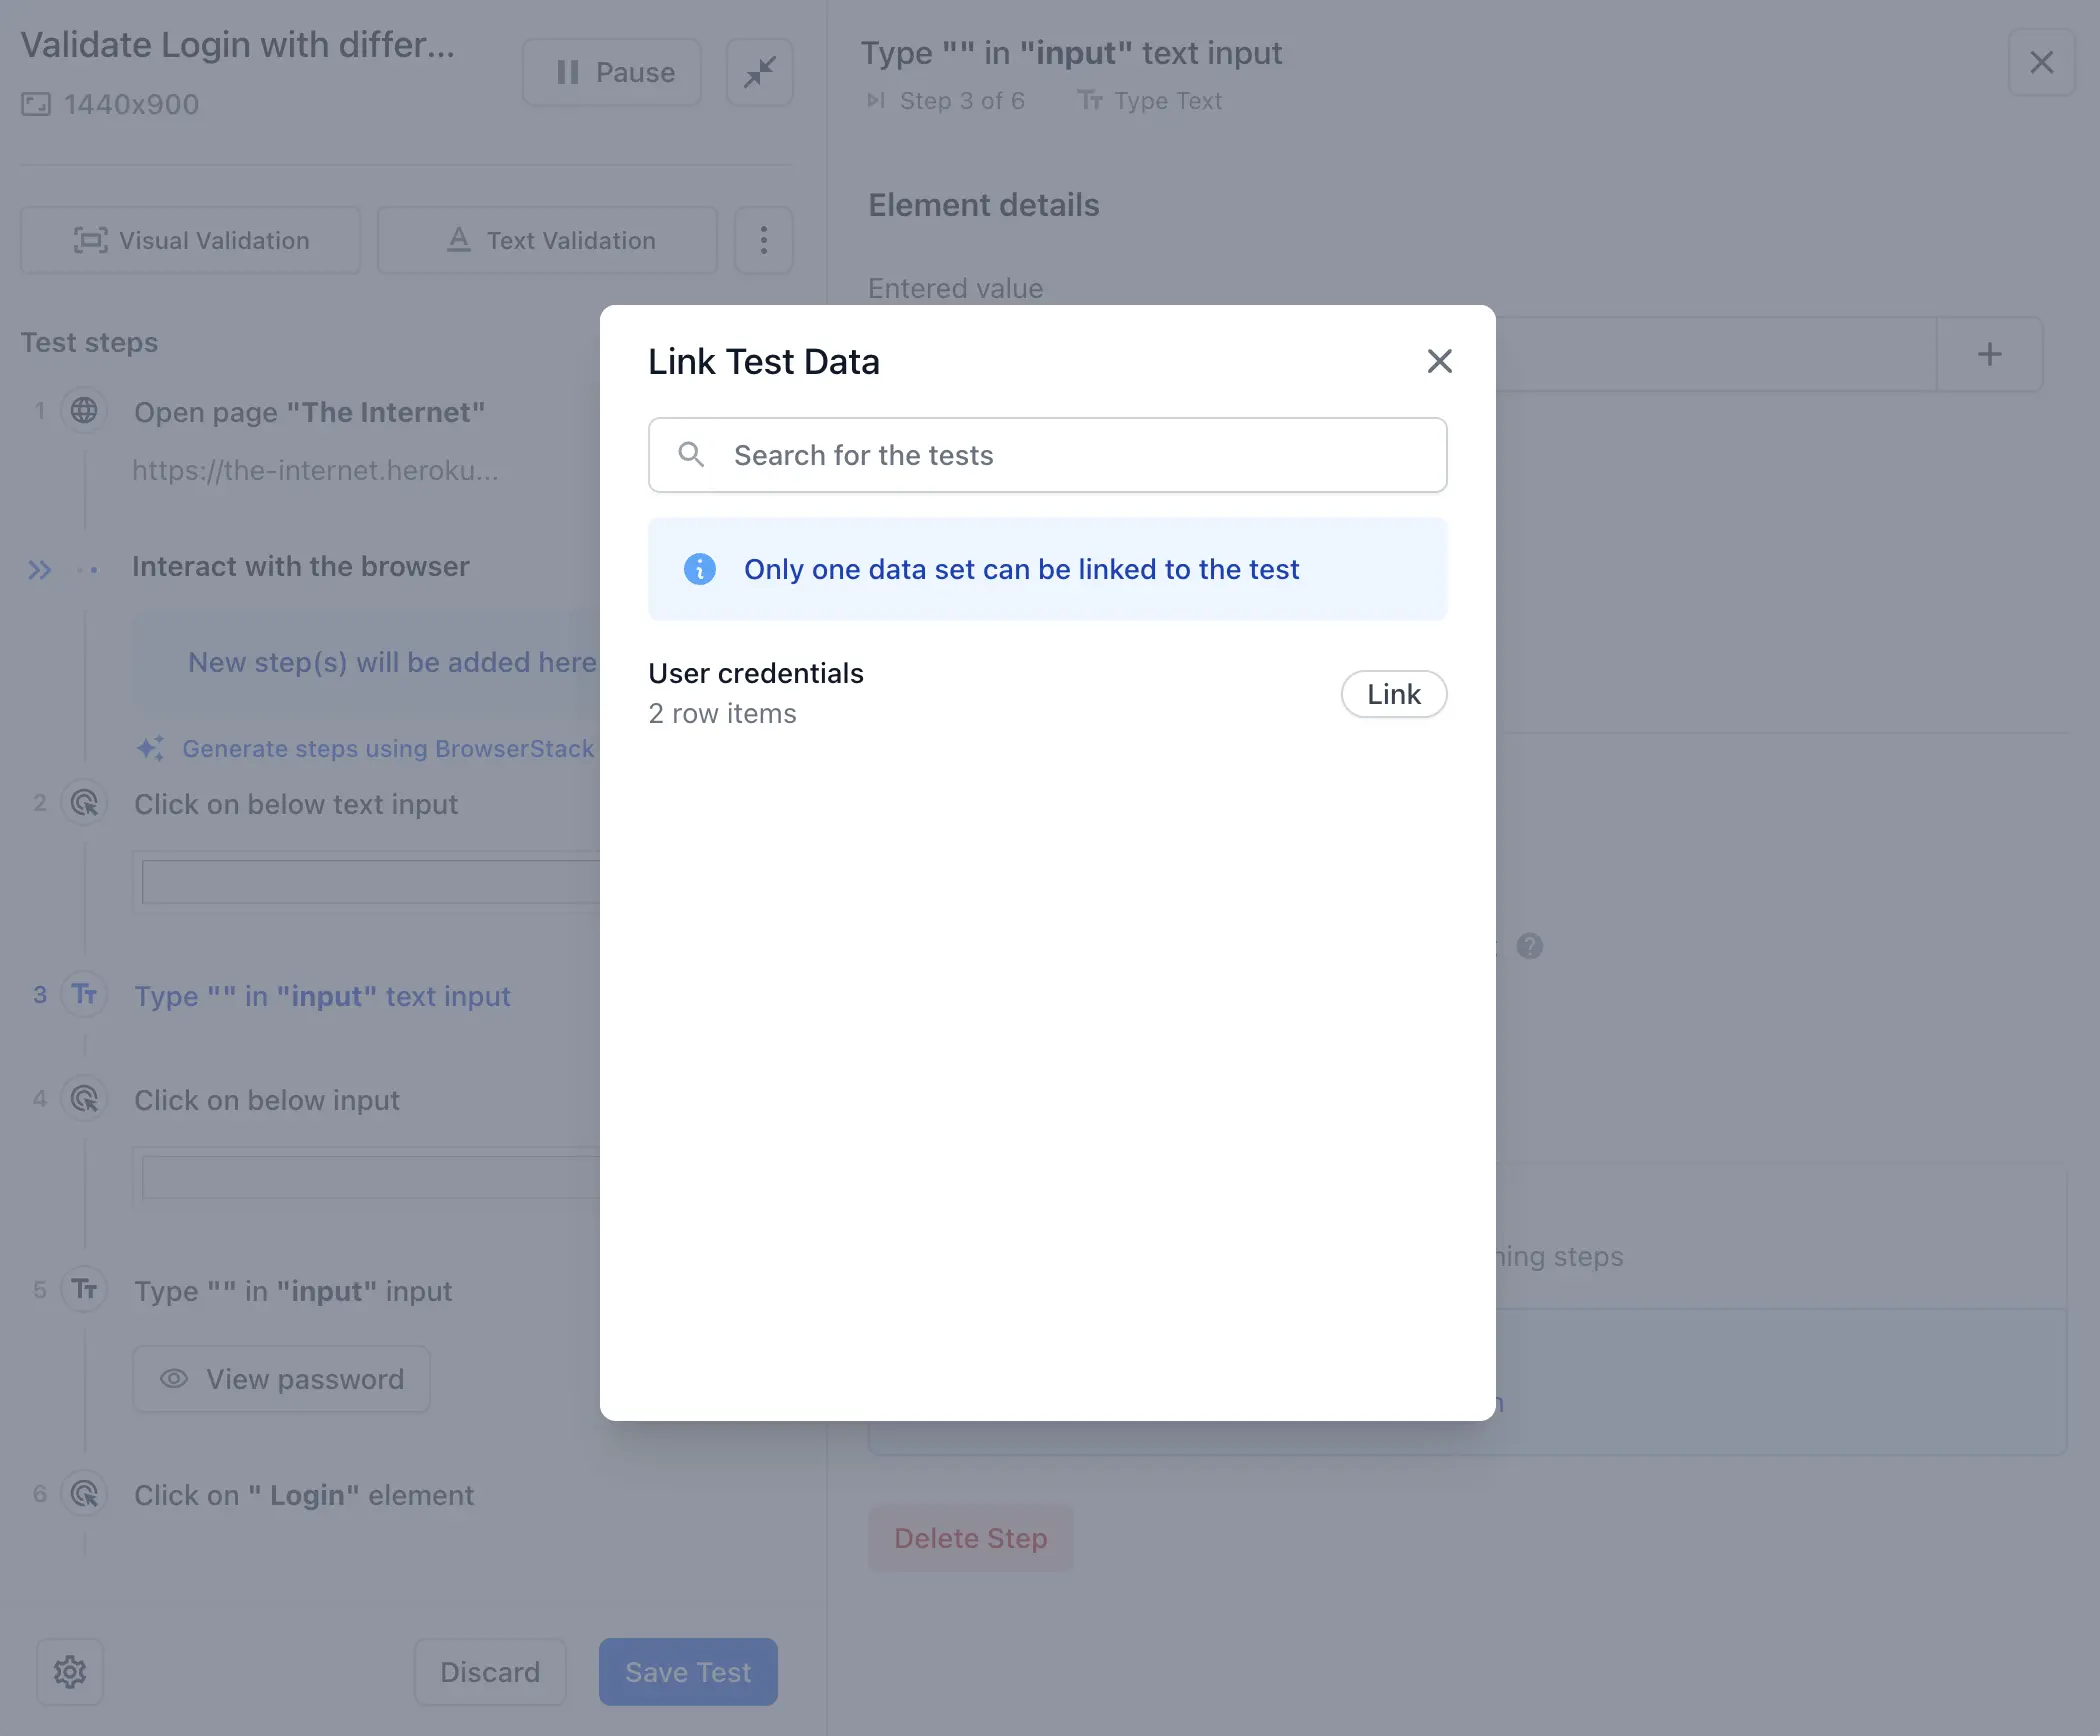Click the Link button for User credentials

pos(1393,694)
